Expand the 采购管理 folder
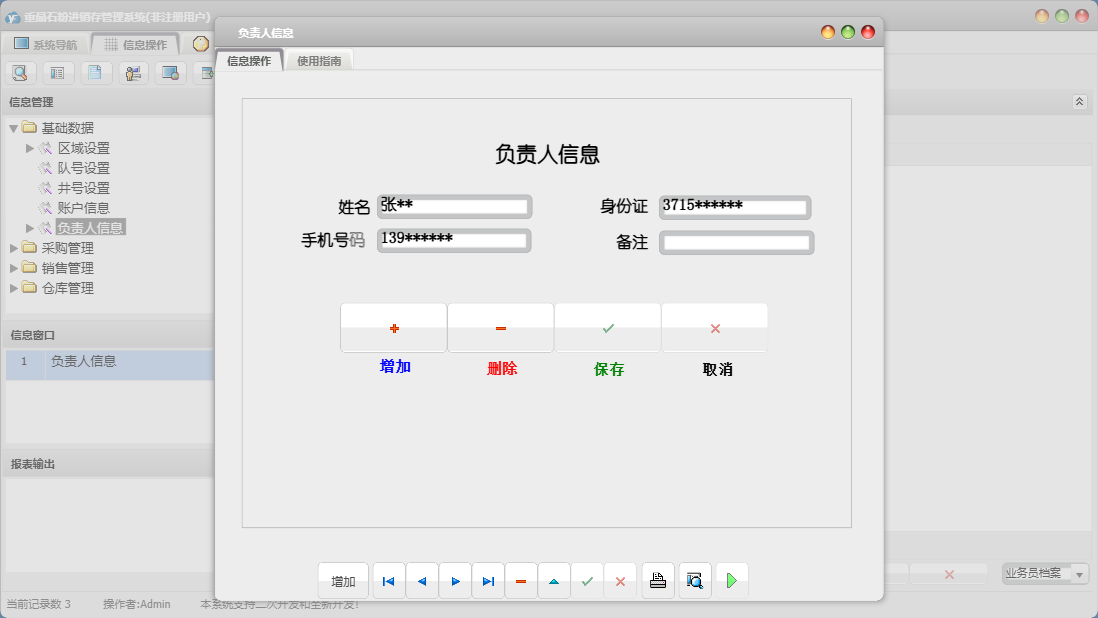Screen dimensions: 1098x618 point(14,247)
